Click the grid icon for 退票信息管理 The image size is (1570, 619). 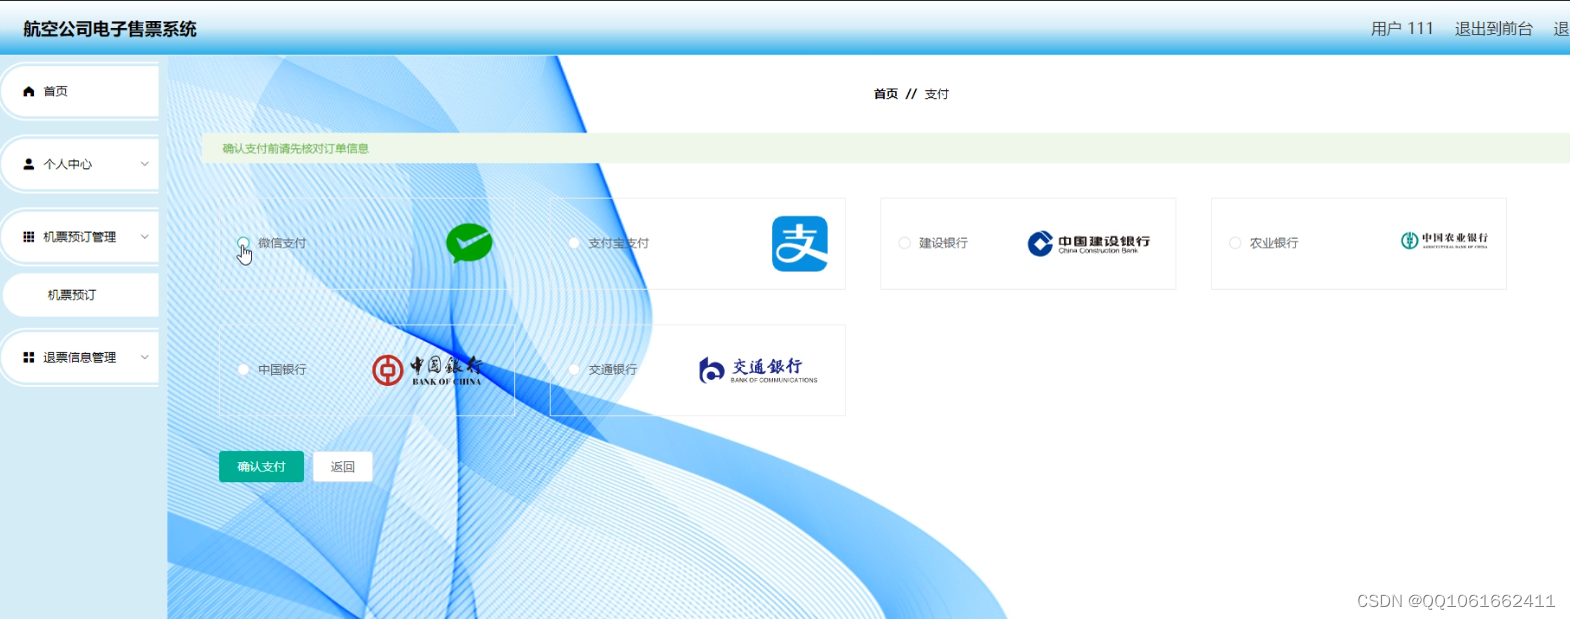click(29, 357)
